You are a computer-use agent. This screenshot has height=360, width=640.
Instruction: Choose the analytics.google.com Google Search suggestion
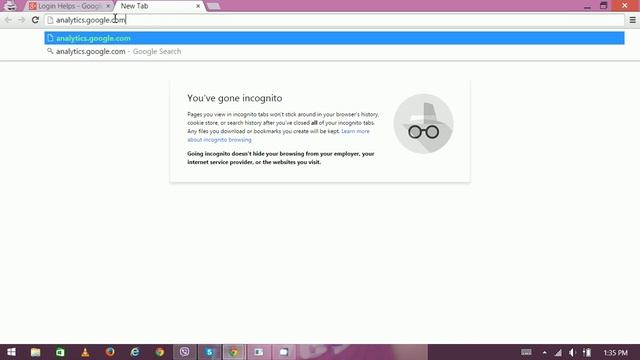[x=334, y=51]
